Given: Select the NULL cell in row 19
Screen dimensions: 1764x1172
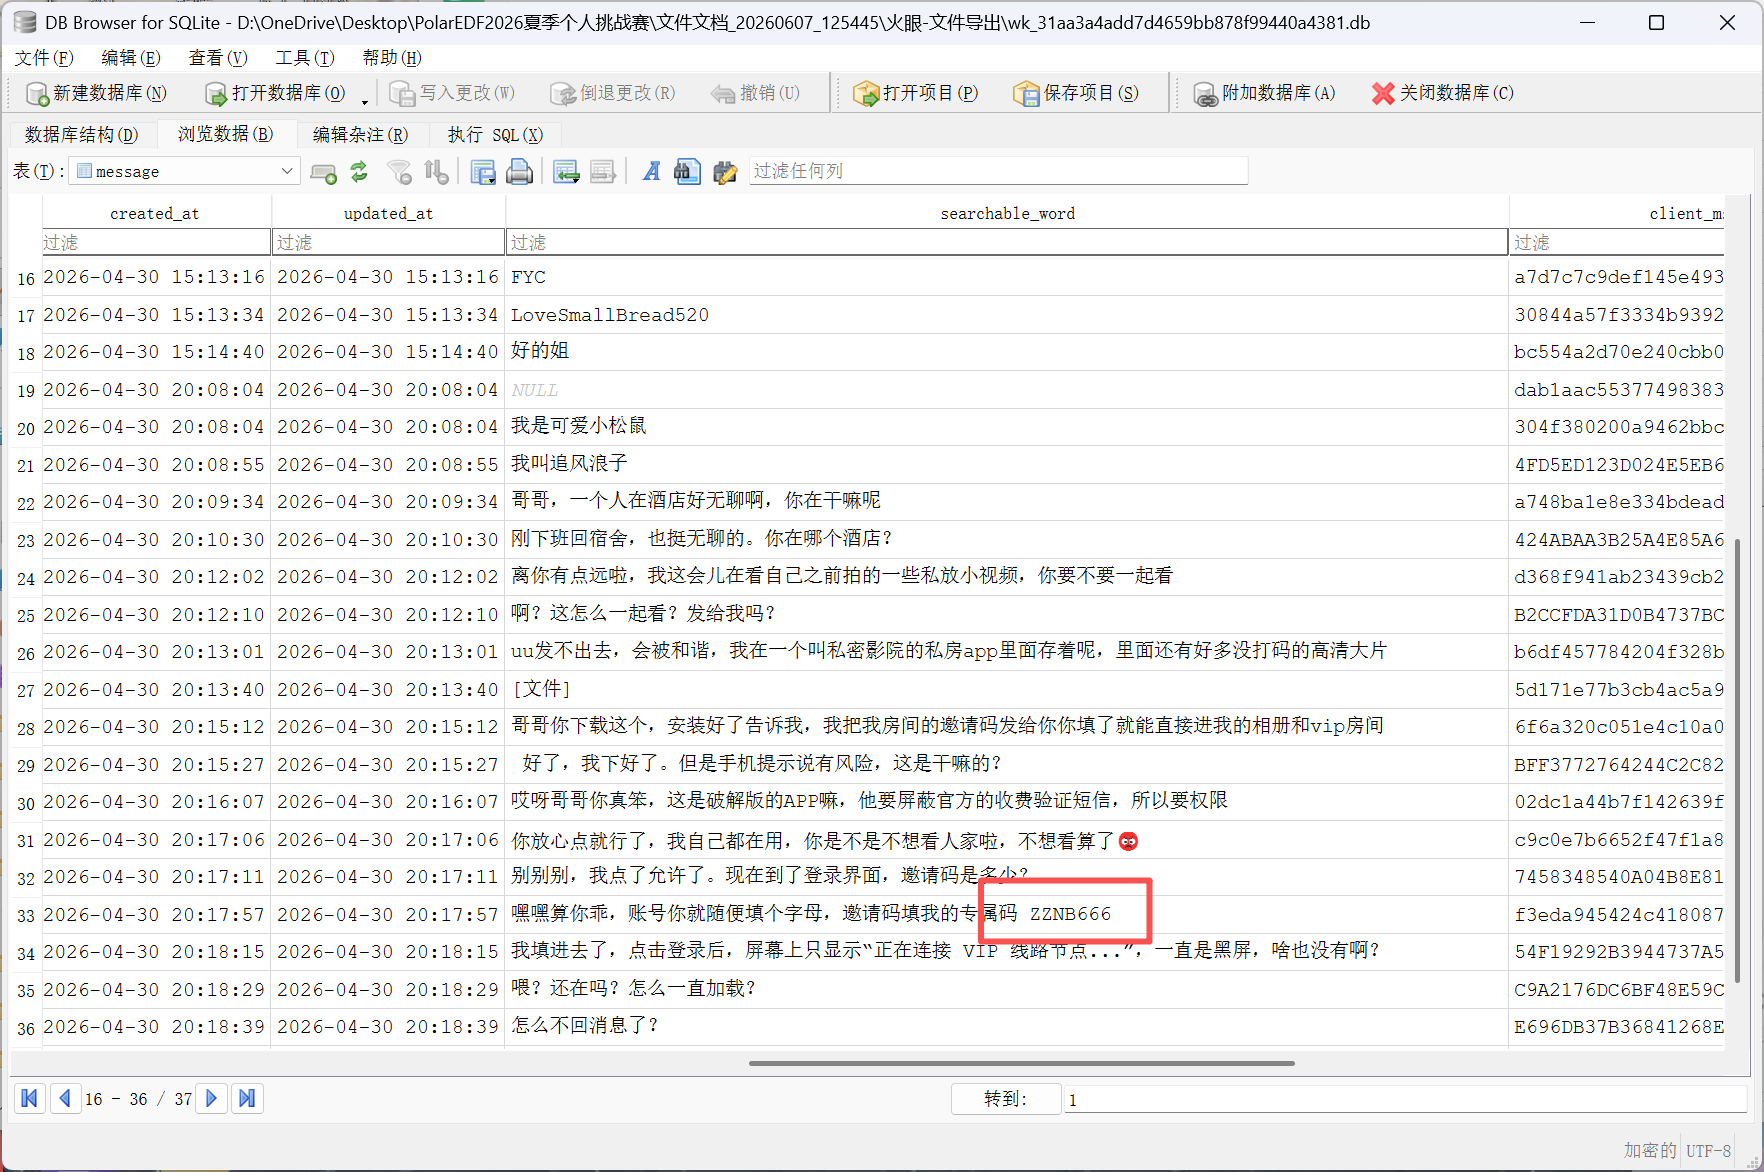Looking at the screenshot, I should pyautogui.click(x=1007, y=390).
